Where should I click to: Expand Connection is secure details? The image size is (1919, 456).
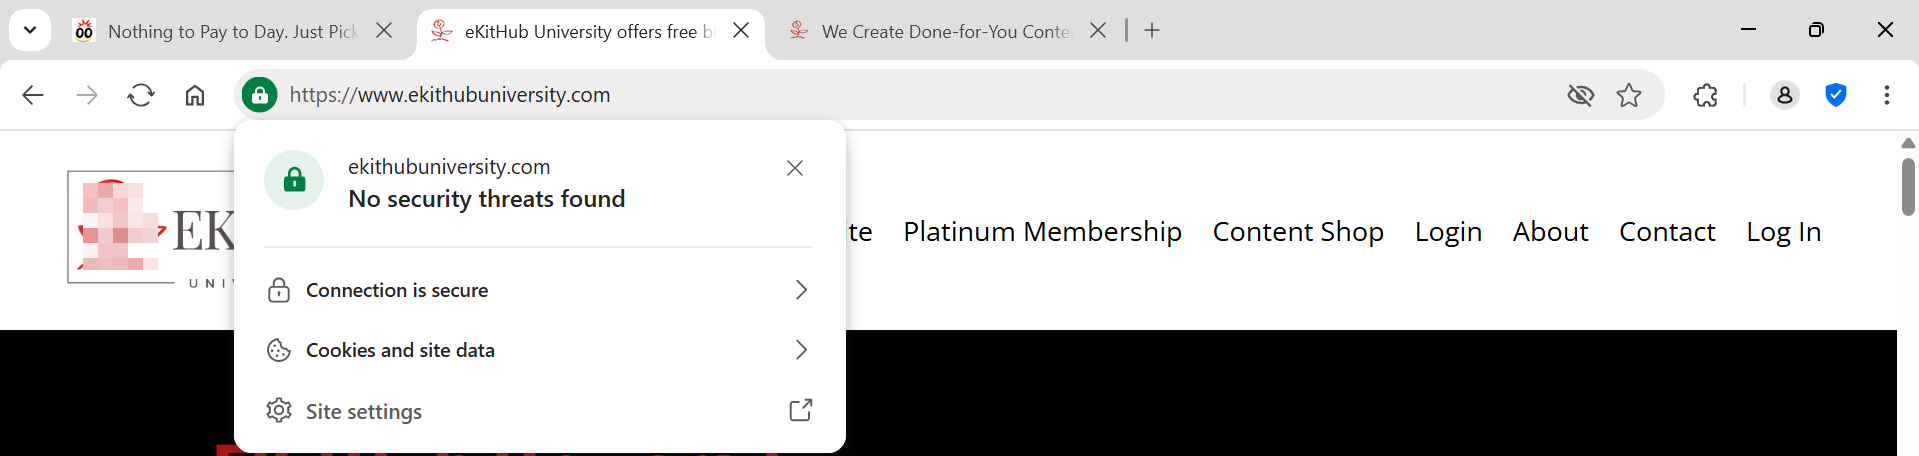click(x=538, y=290)
